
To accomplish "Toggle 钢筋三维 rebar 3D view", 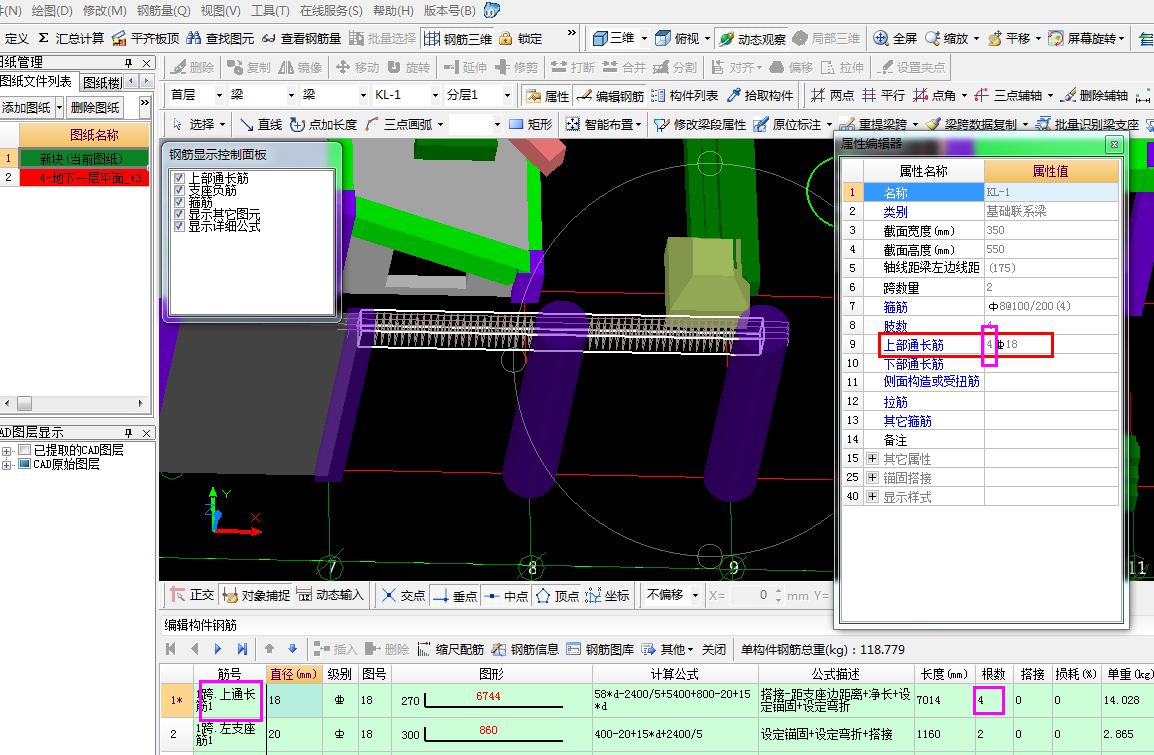I will click(459, 38).
